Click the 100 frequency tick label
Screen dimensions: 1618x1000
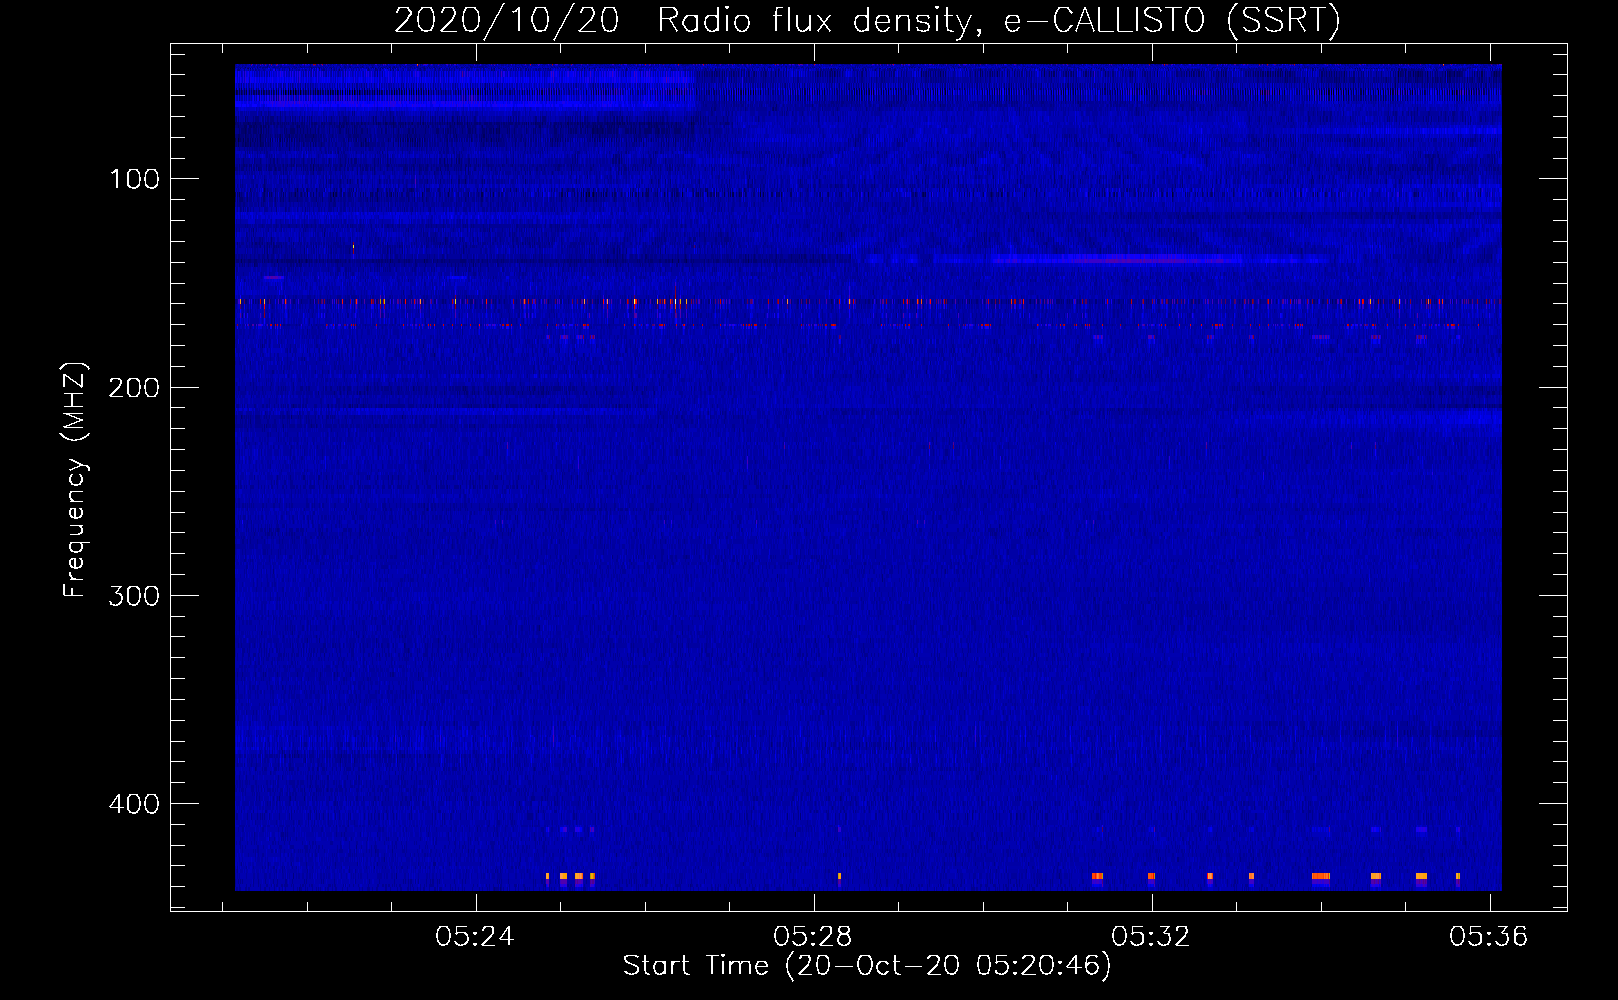(135, 179)
